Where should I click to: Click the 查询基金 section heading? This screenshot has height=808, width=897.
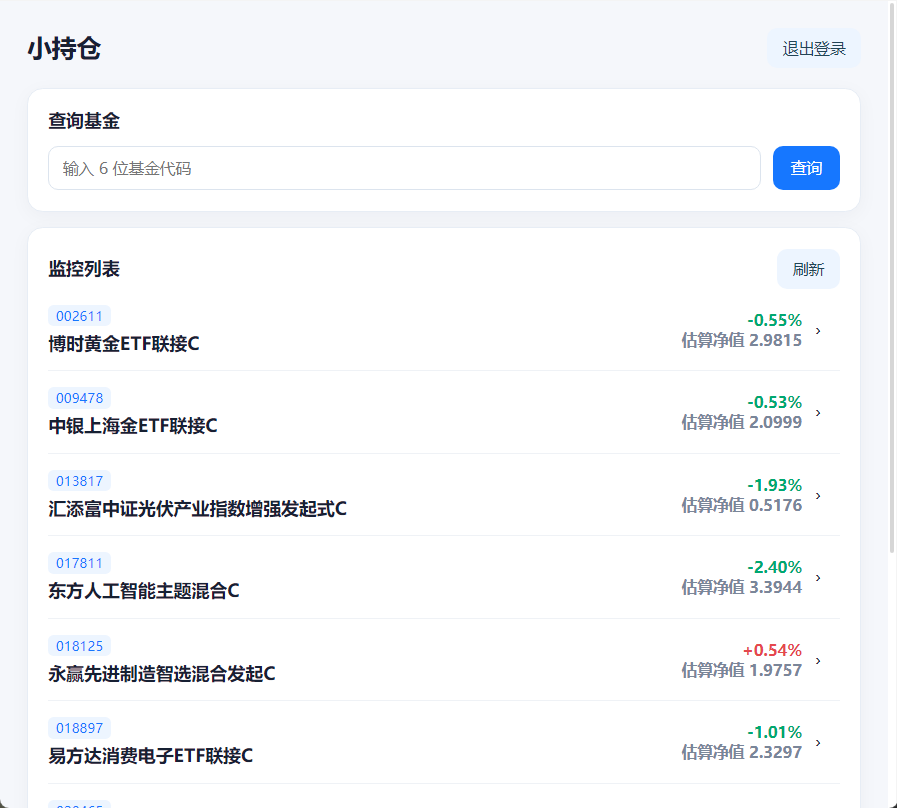84,121
